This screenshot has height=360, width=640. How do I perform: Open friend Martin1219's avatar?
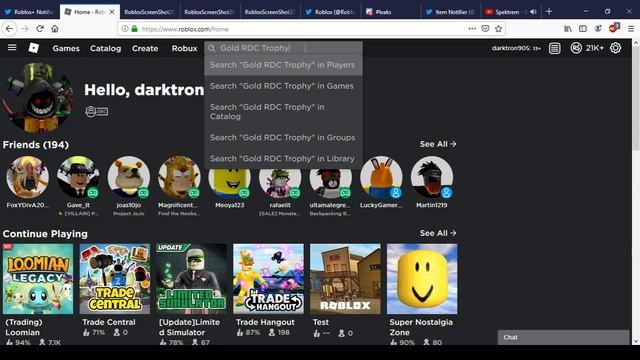click(x=432, y=177)
